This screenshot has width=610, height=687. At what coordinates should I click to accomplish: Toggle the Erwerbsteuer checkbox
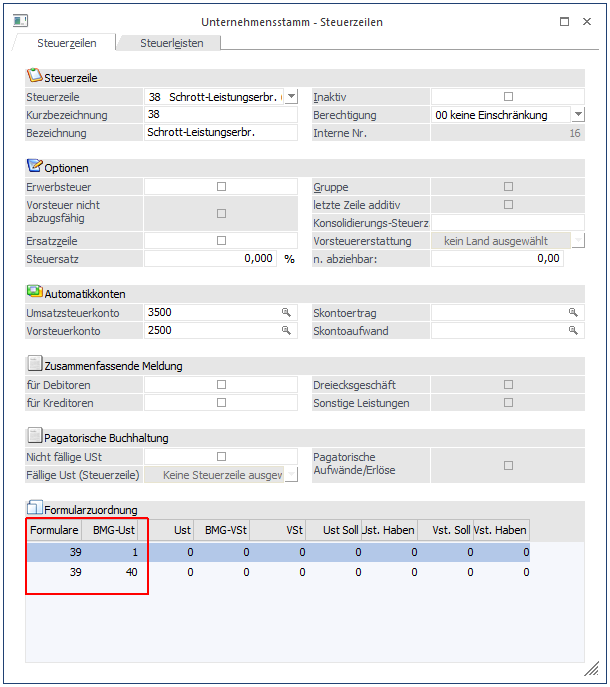tap(221, 187)
